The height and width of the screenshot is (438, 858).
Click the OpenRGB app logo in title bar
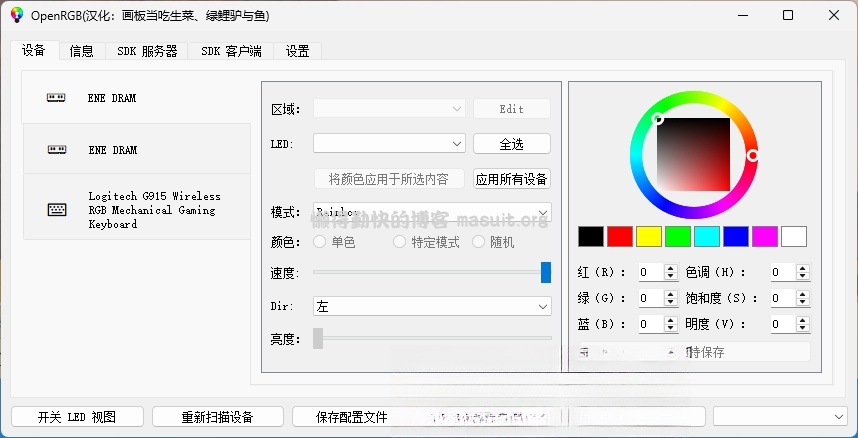17,15
